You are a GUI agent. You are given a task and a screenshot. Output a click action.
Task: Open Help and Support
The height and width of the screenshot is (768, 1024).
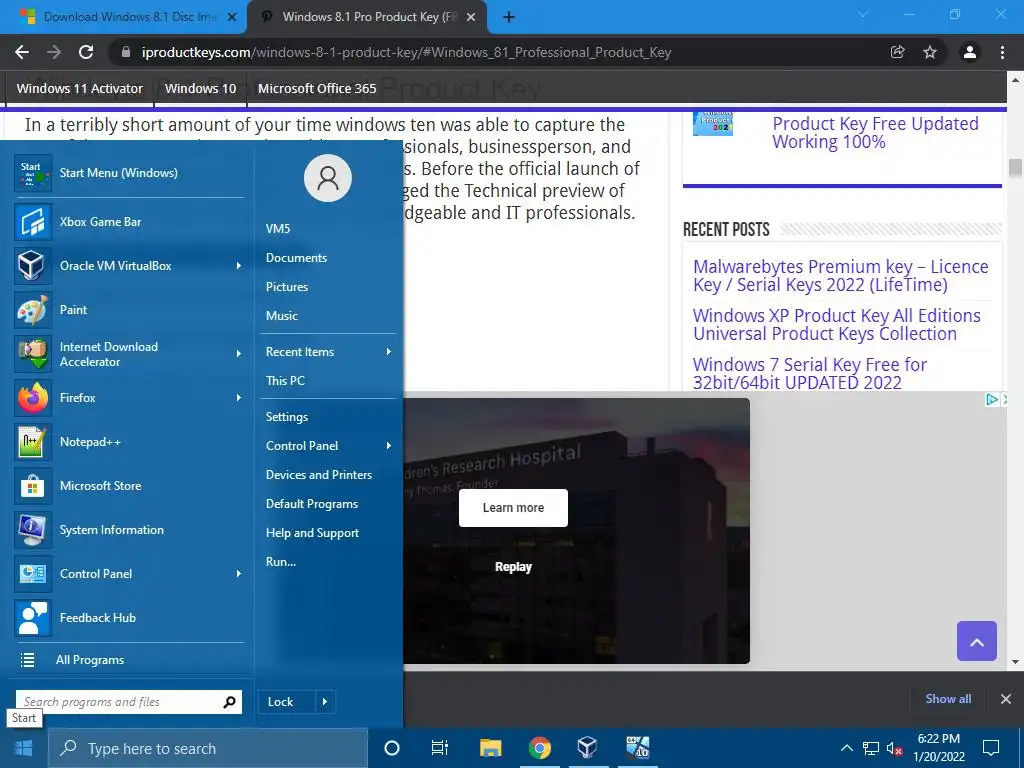click(312, 533)
